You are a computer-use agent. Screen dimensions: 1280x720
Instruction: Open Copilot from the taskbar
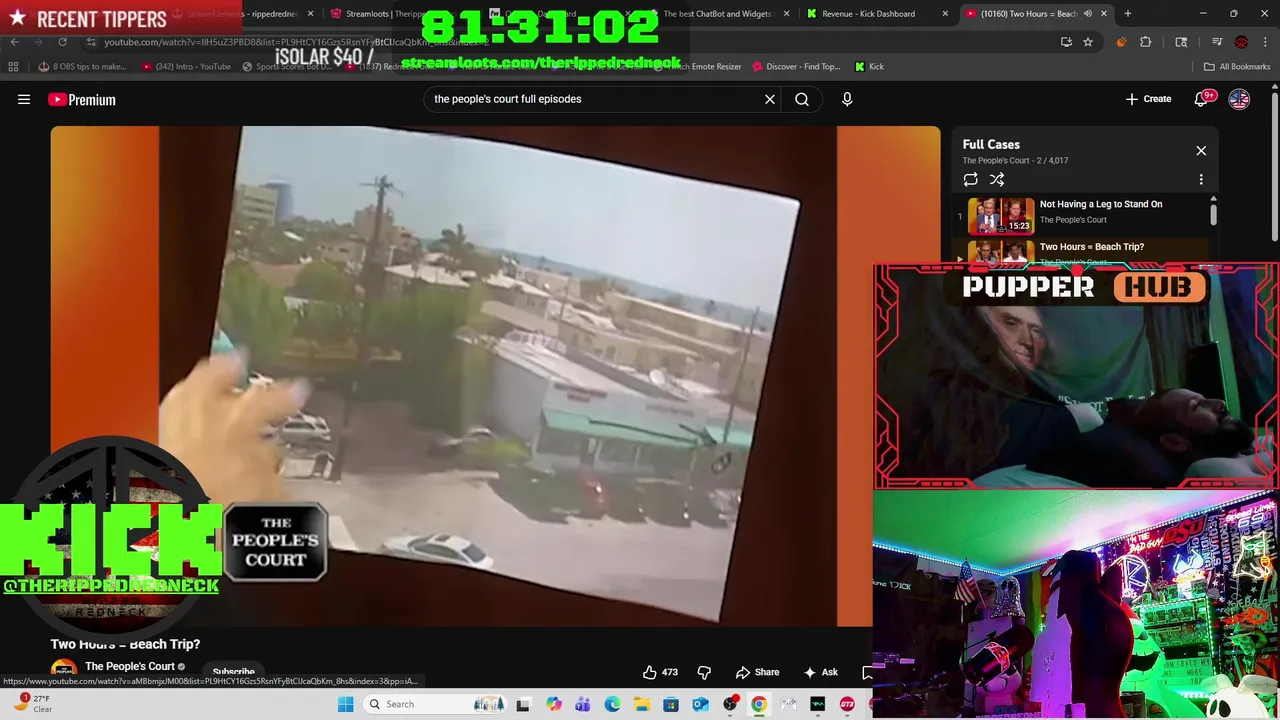pos(553,704)
